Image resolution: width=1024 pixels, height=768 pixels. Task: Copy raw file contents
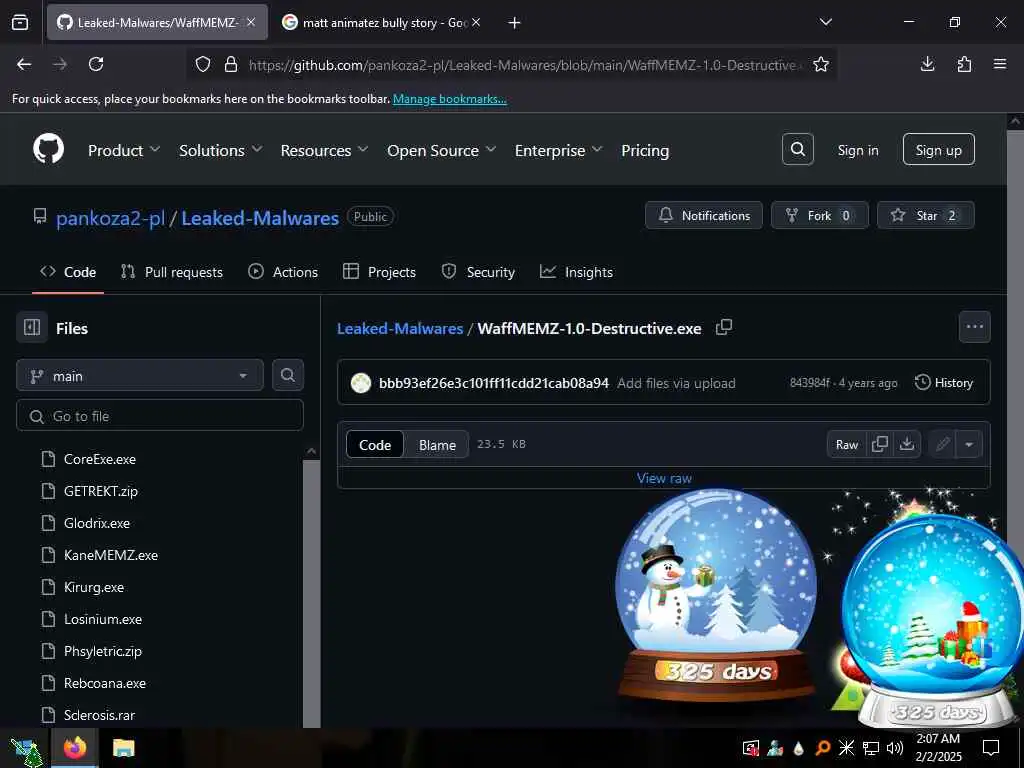[880, 444]
